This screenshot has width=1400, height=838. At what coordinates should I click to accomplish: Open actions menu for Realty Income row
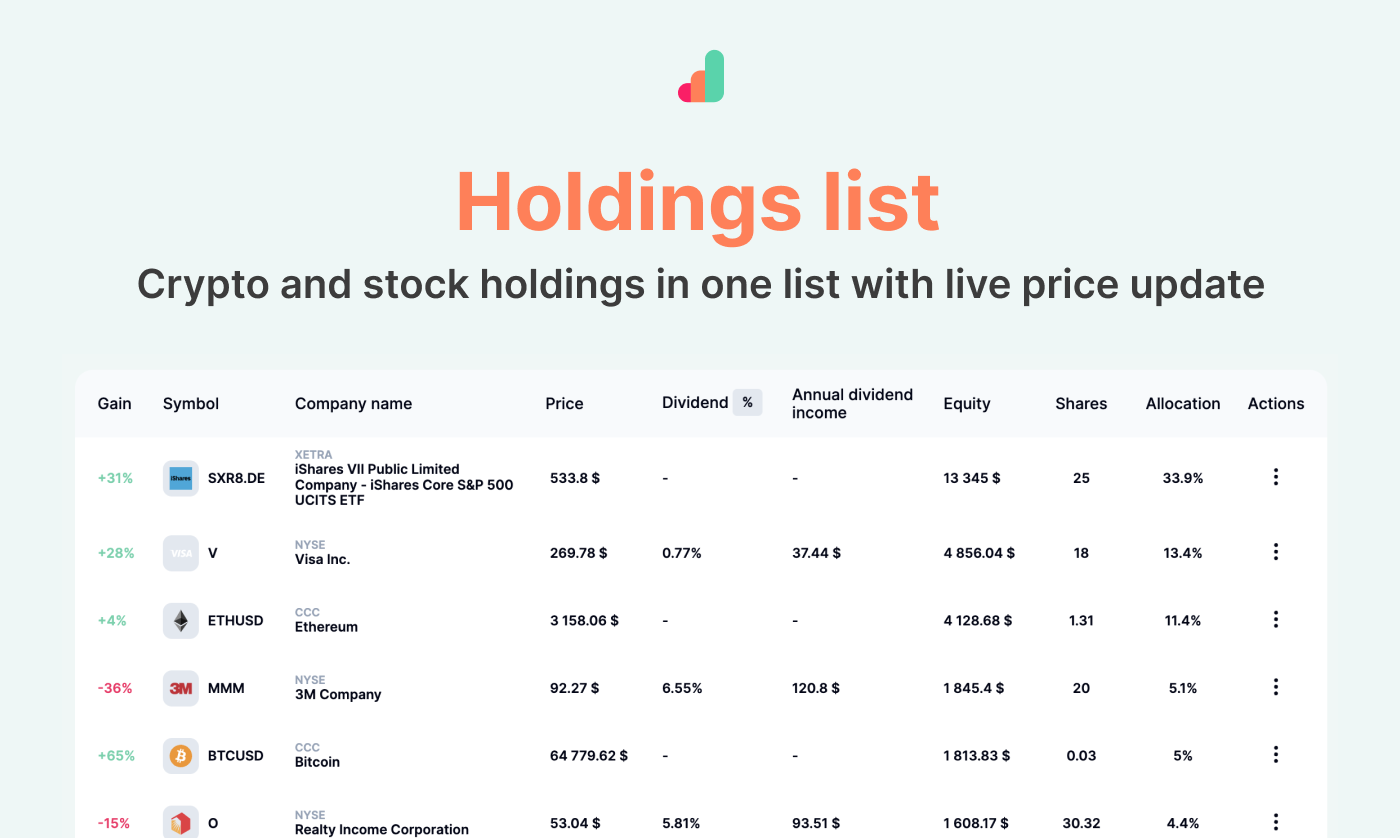[1276, 822]
